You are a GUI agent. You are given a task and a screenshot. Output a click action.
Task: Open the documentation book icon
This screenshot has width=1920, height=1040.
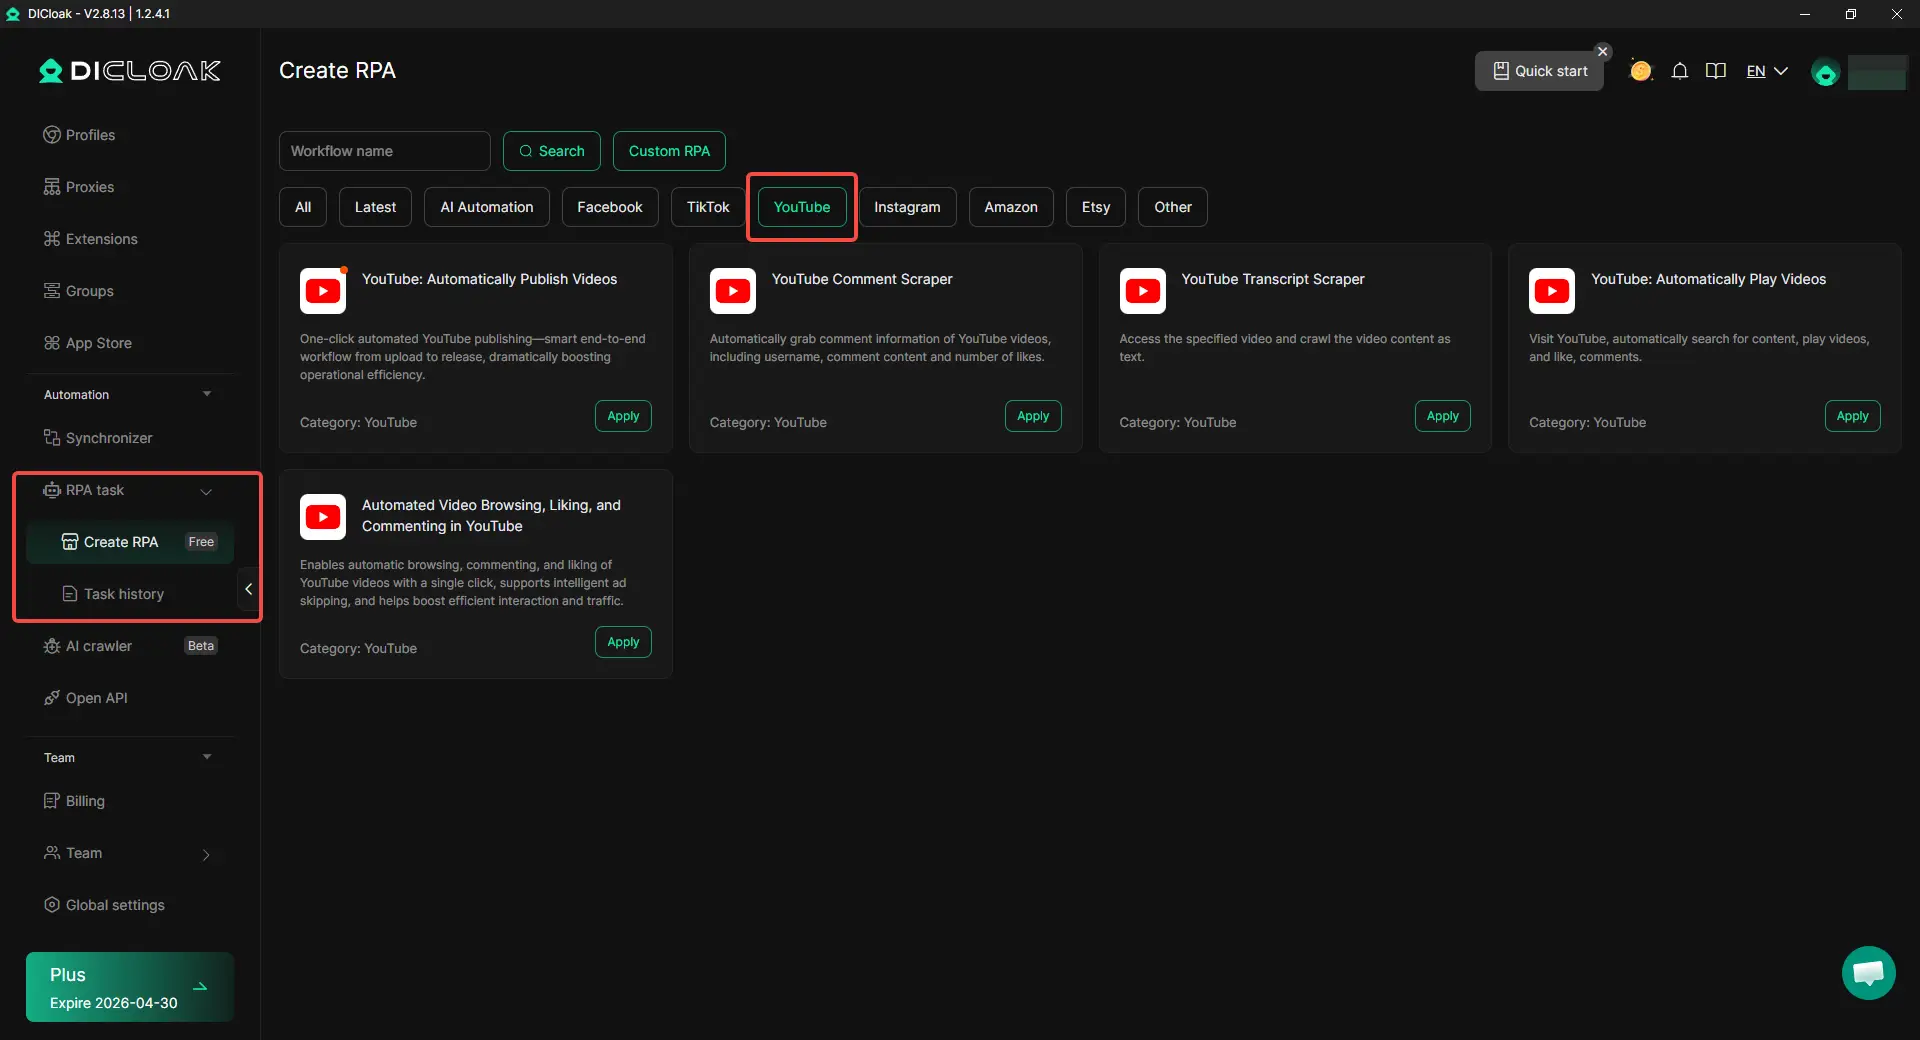[x=1716, y=71]
